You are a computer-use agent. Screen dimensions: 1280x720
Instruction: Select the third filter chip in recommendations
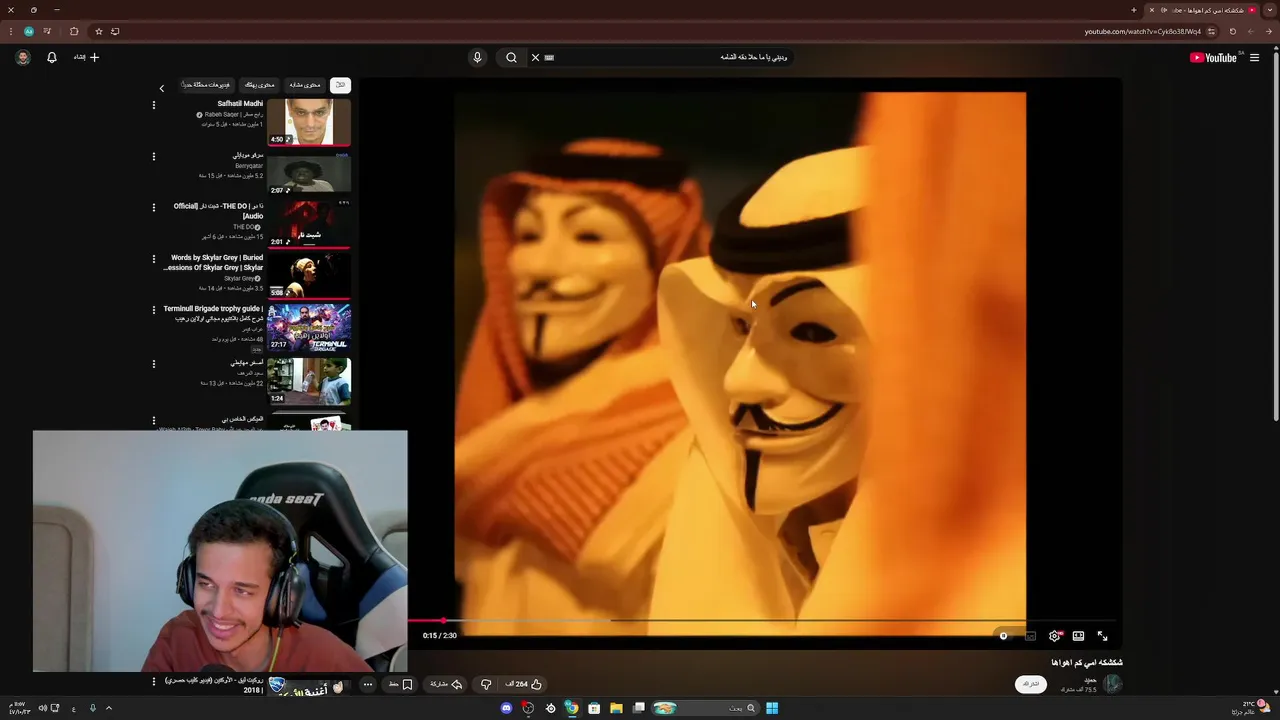[x=259, y=85]
